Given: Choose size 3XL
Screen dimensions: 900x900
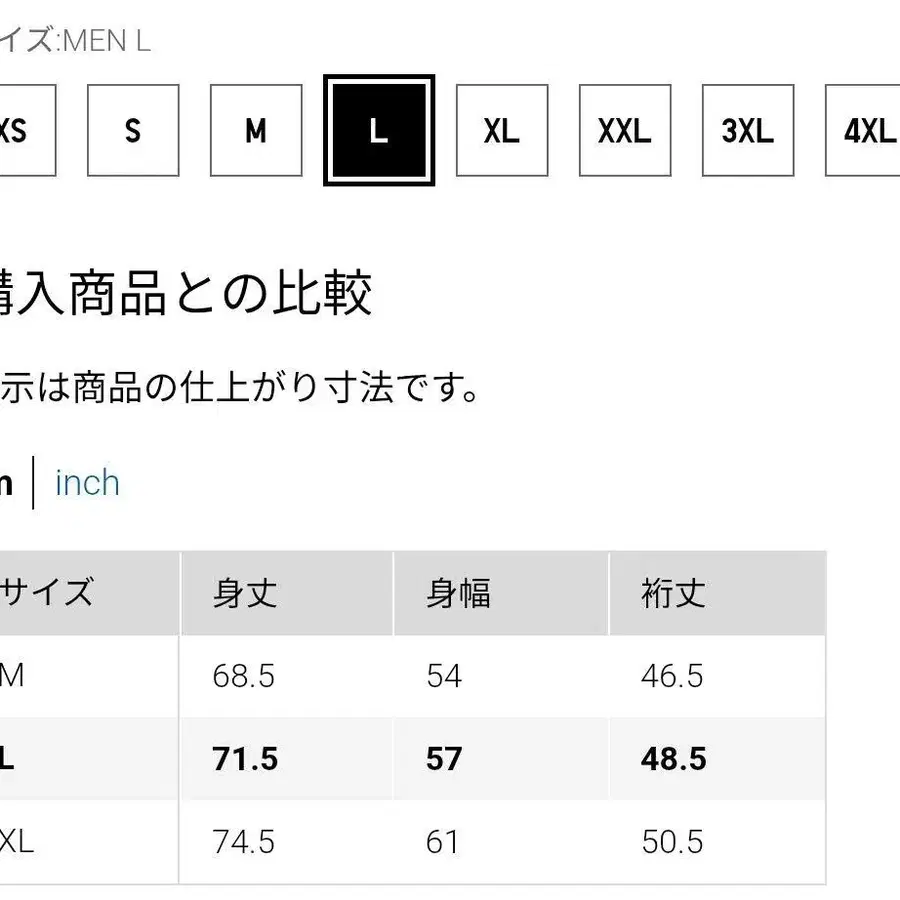Looking at the screenshot, I should 748,131.
